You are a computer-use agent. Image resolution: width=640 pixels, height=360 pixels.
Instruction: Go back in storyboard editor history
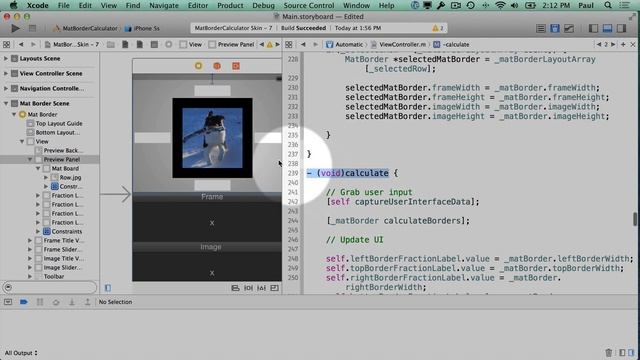point(21,44)
